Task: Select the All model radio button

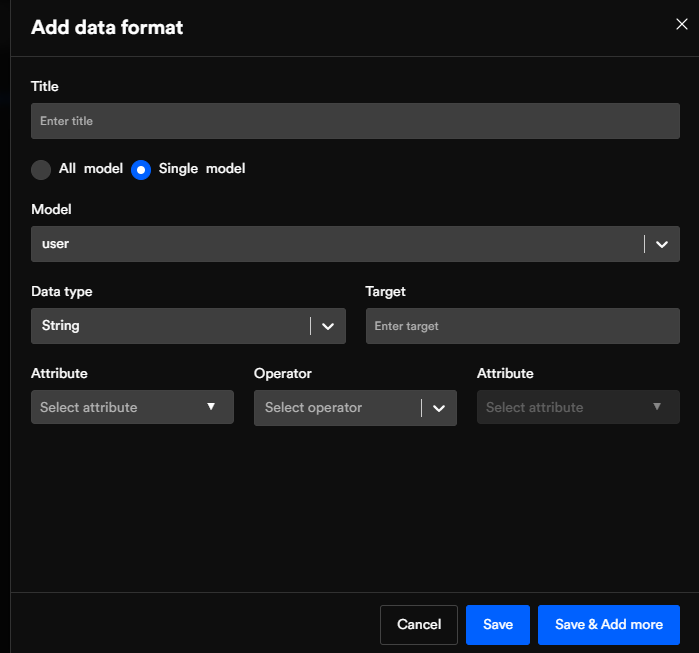Action: coord(41,170)
